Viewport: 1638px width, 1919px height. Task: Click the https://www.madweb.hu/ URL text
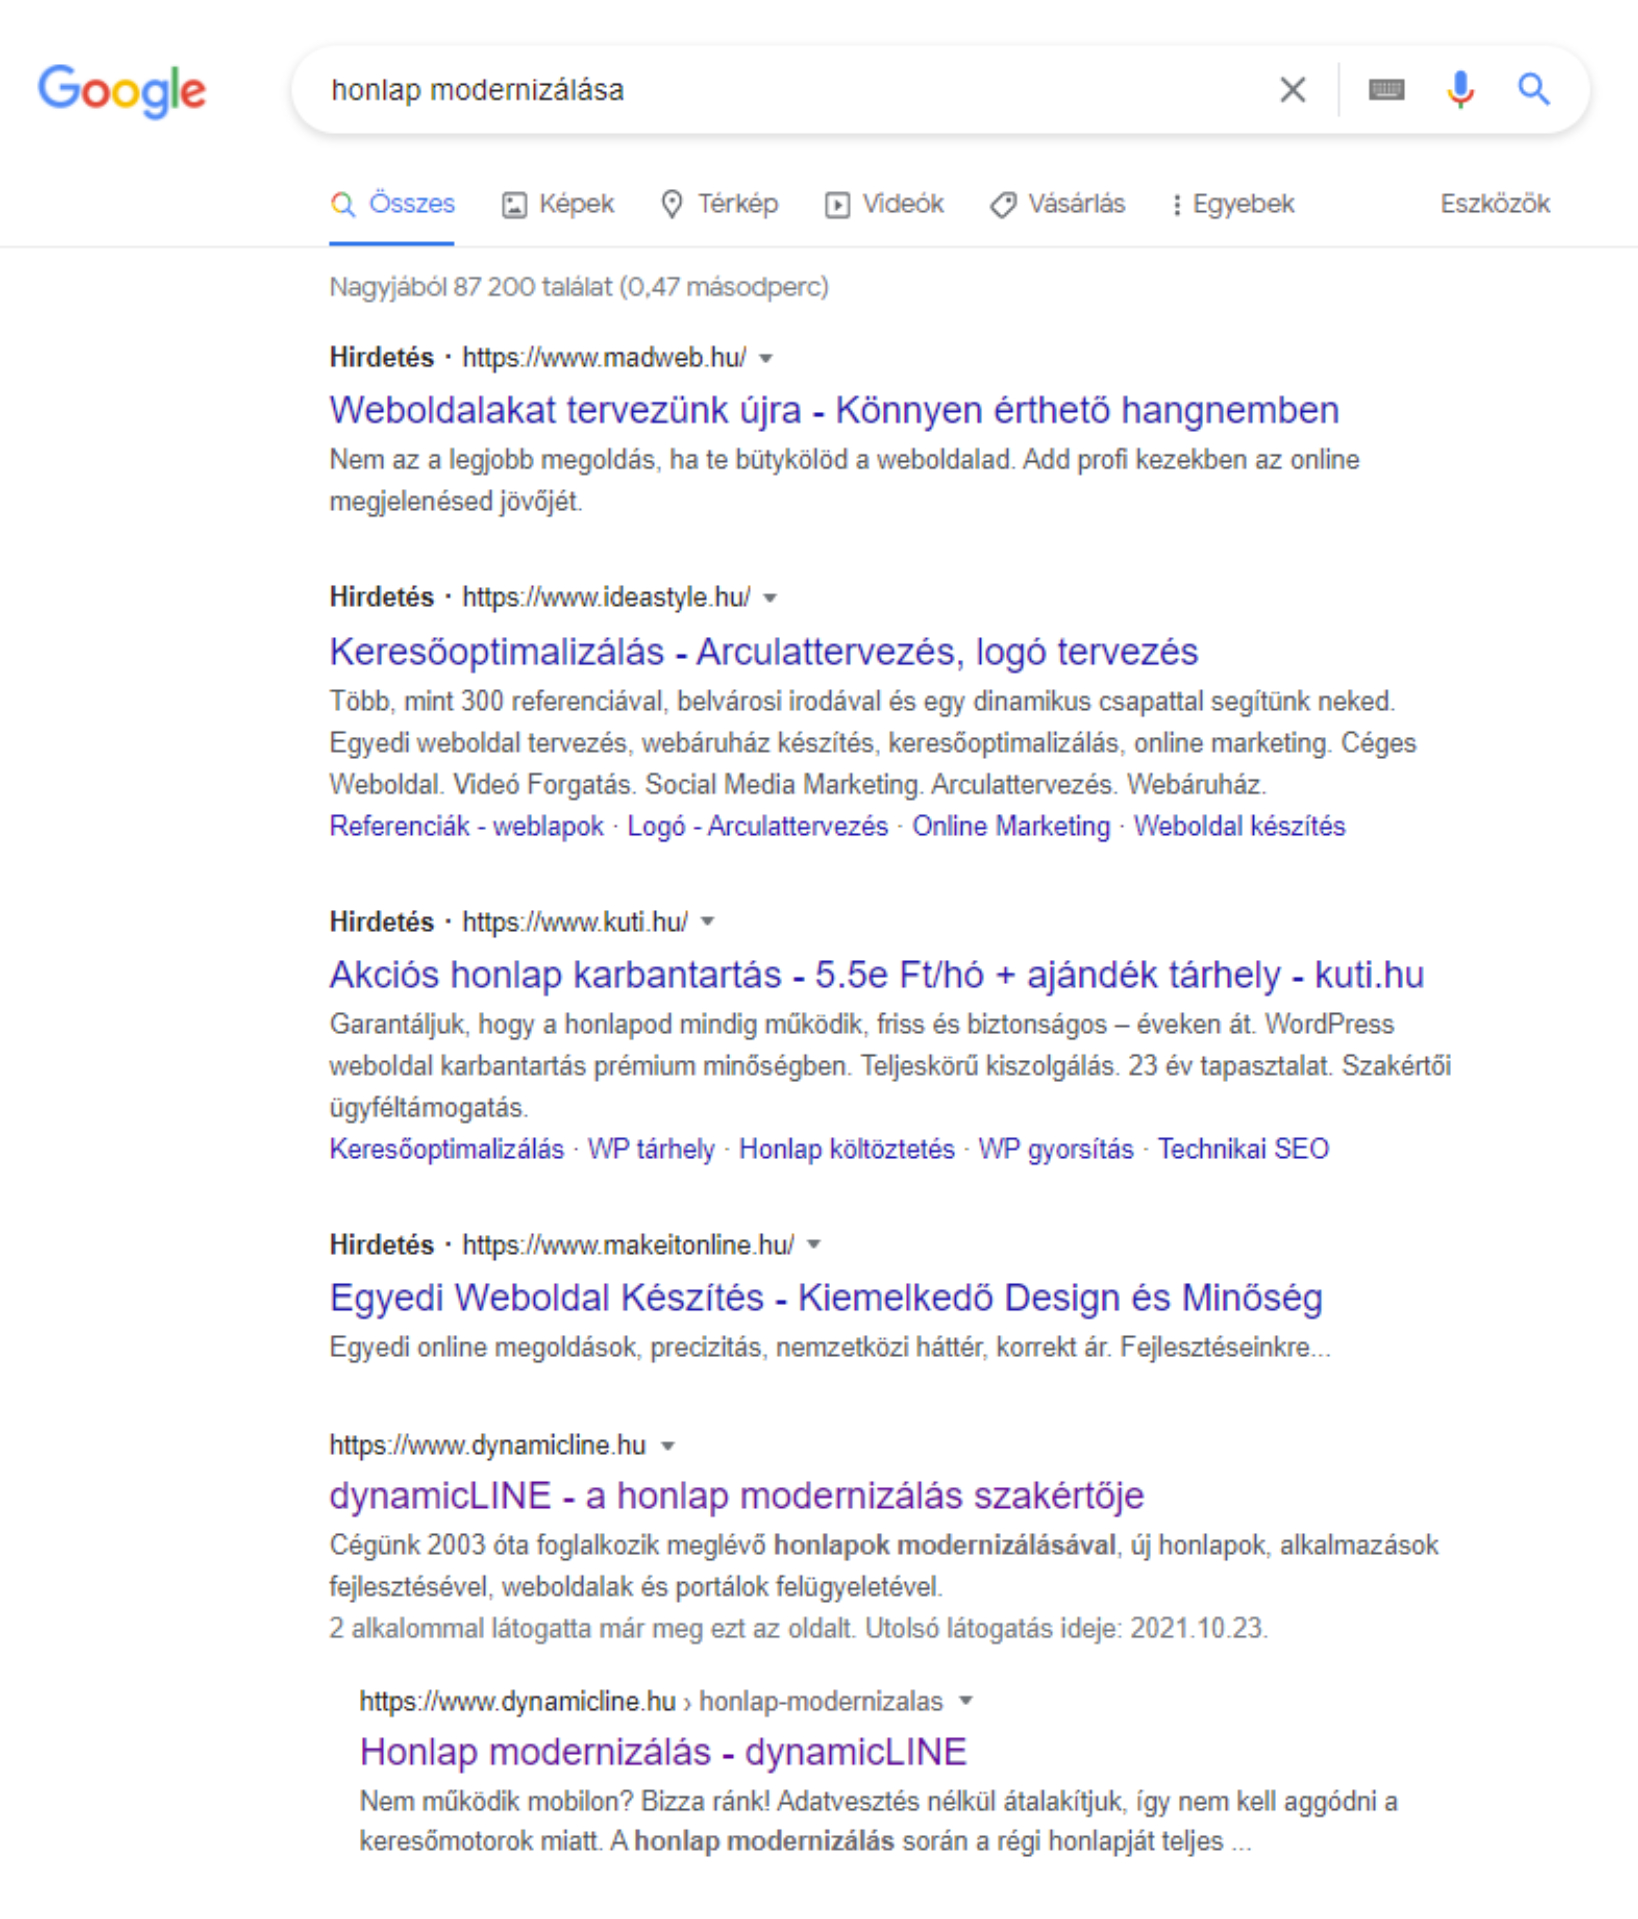604,358
